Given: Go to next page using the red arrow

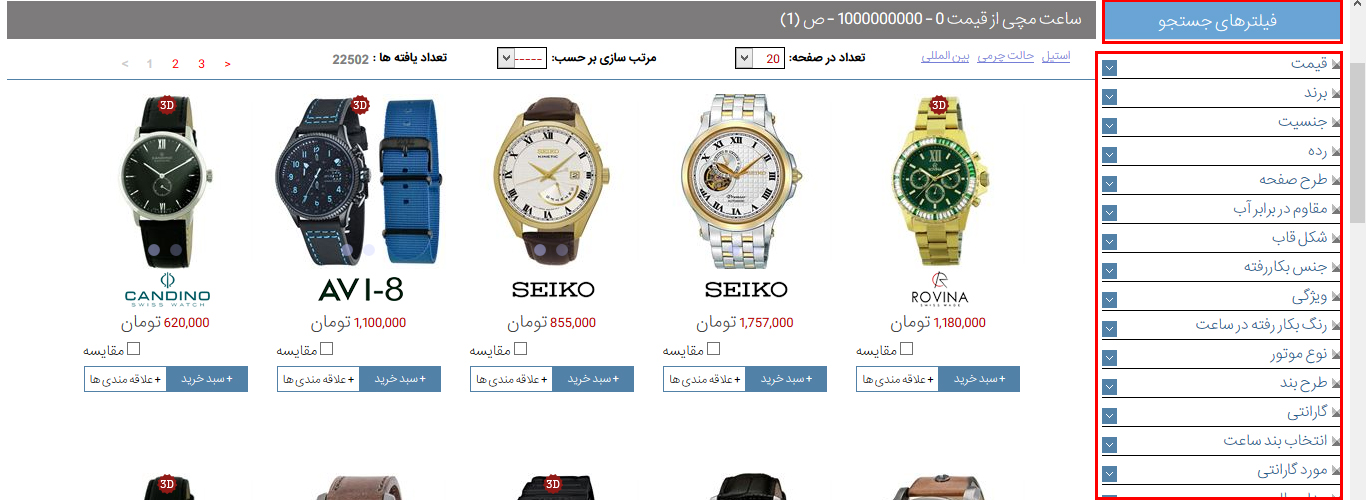Looking at the screenshot, I should 228,64.
